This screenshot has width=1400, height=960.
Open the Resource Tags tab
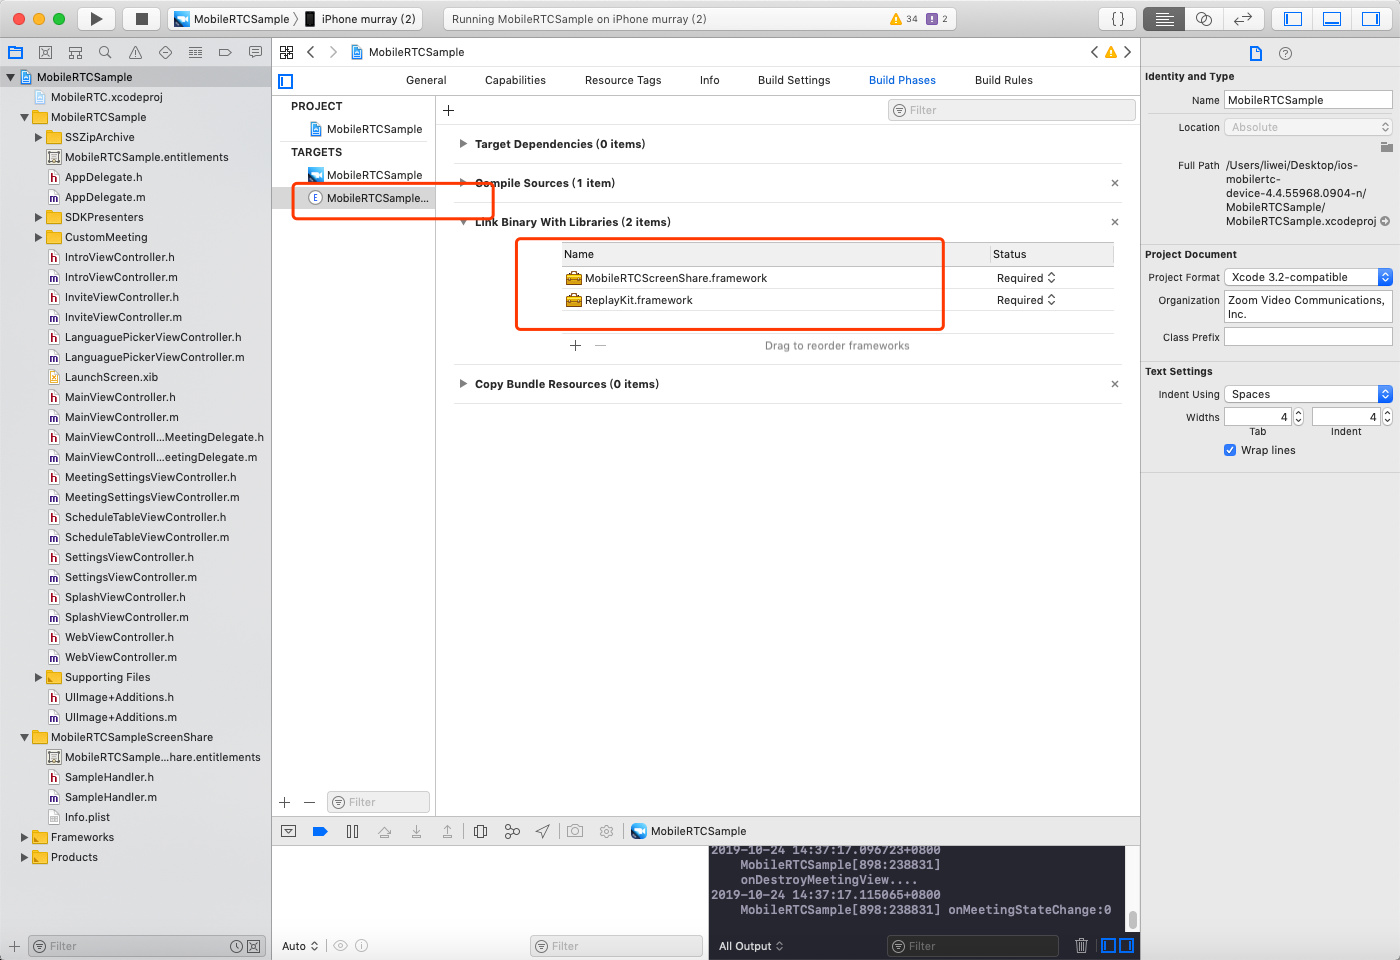(x=623, y=80)
